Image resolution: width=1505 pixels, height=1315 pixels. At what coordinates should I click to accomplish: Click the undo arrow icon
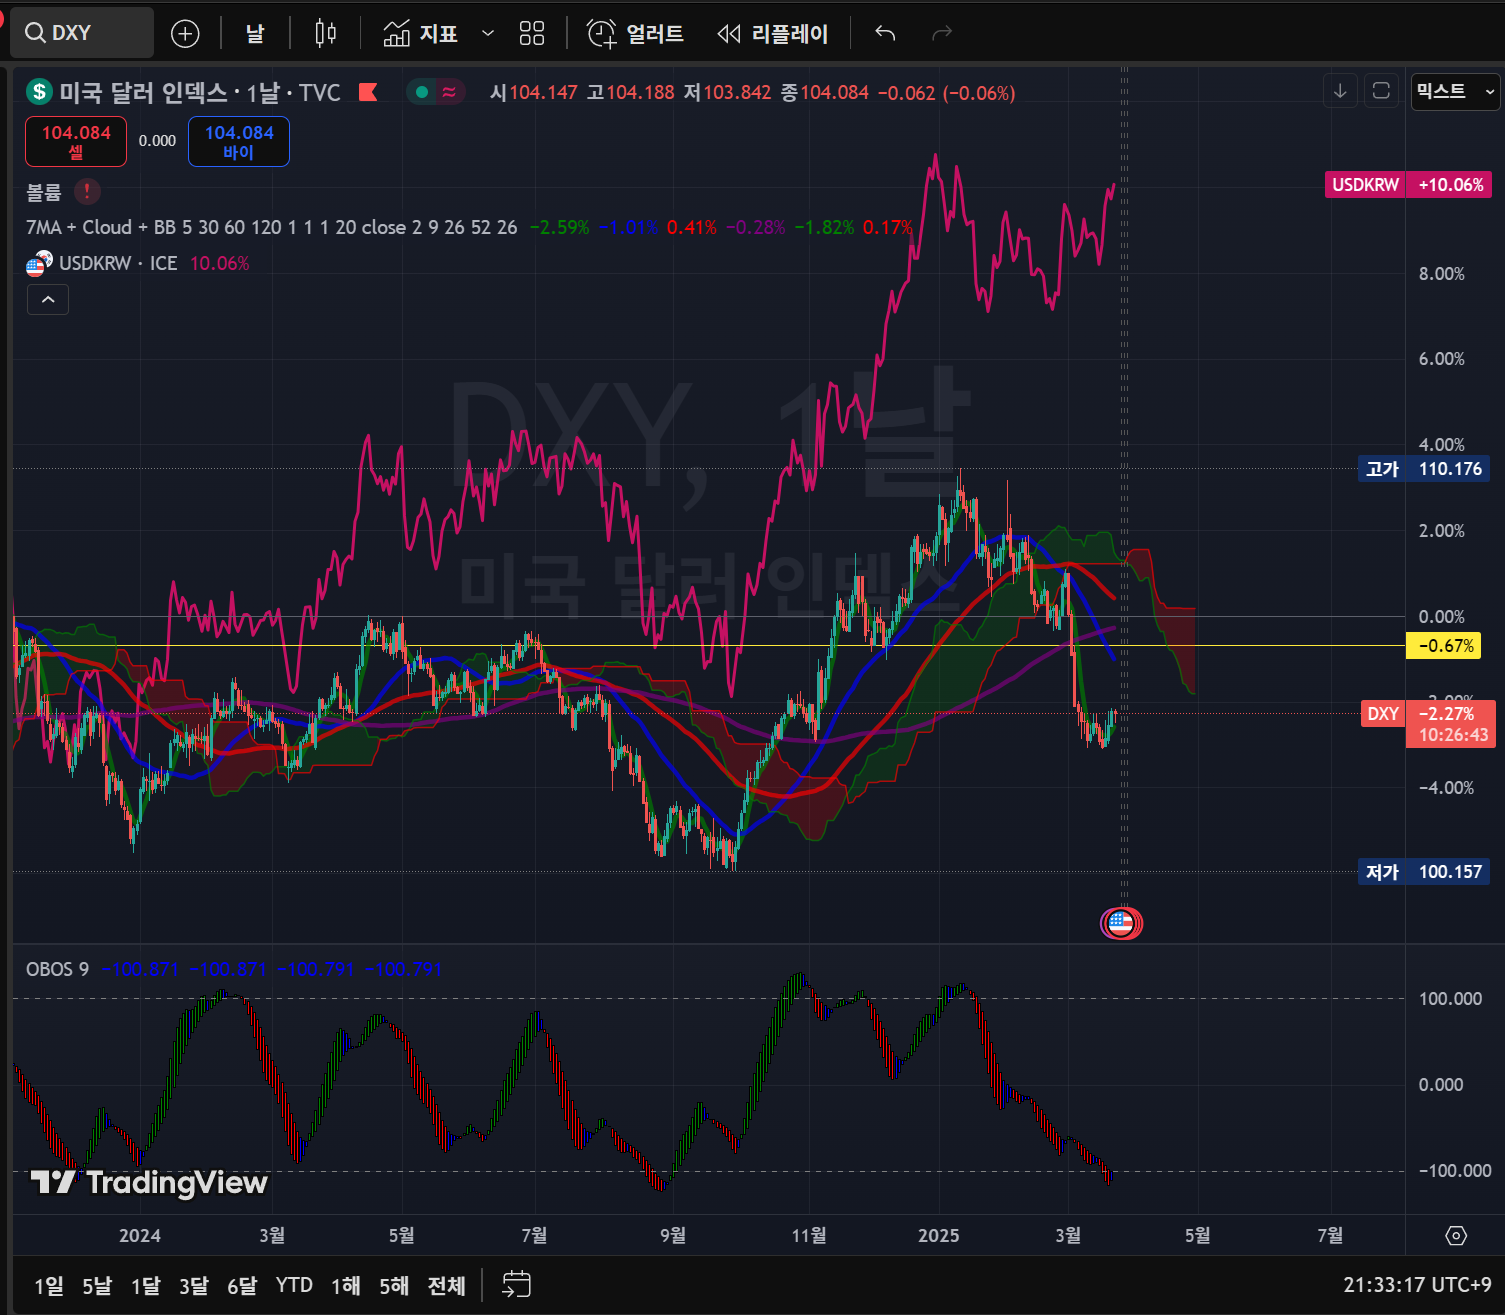885,34
